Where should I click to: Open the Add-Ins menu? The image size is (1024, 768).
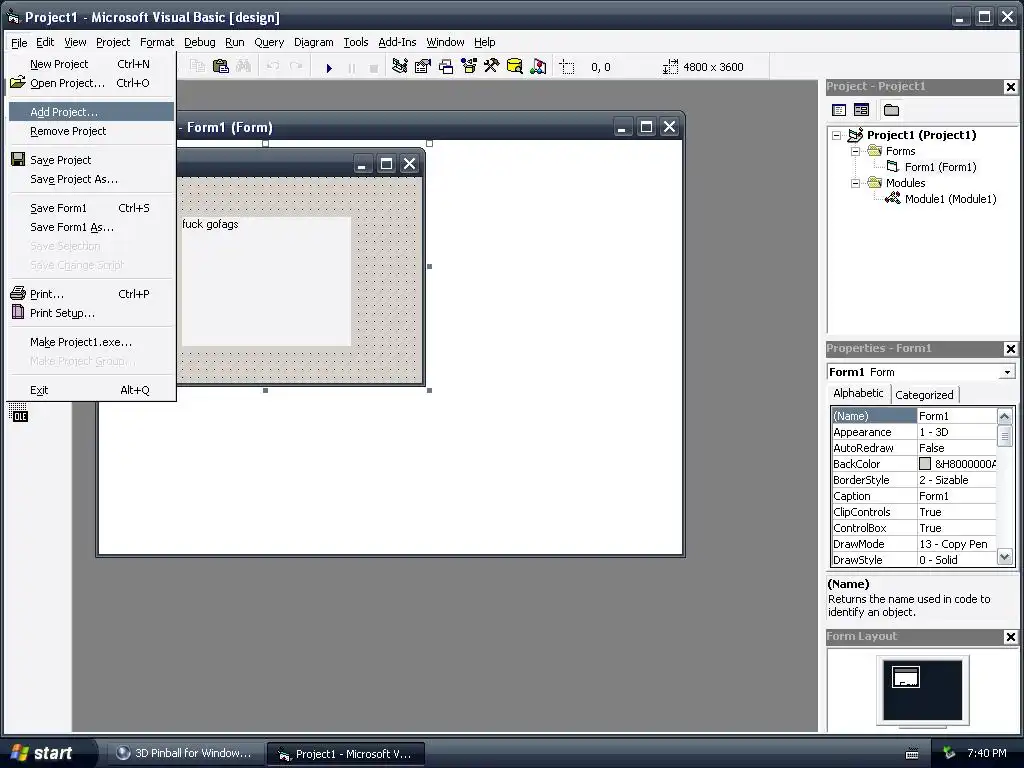tap(397, 42)
